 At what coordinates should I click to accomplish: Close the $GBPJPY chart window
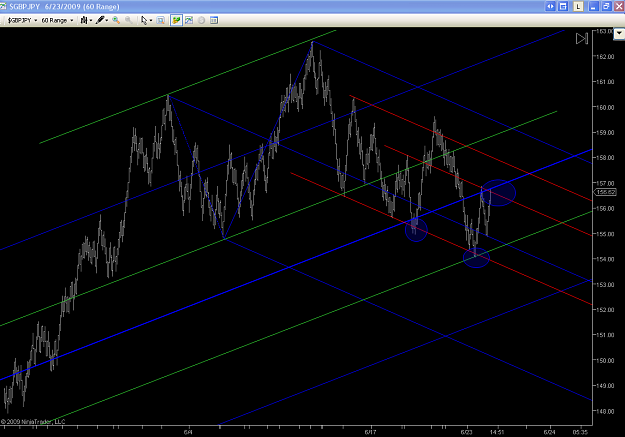coord(619,6)
